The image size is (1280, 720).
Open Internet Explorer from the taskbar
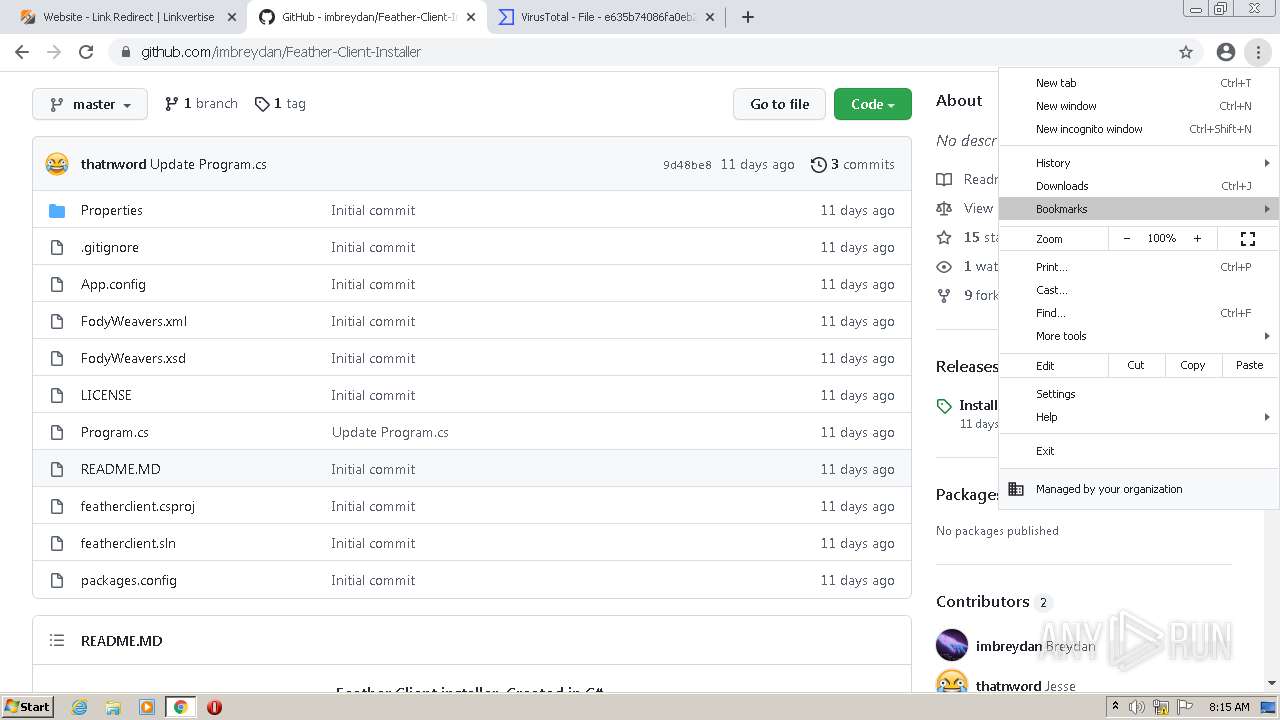[80, 707]
